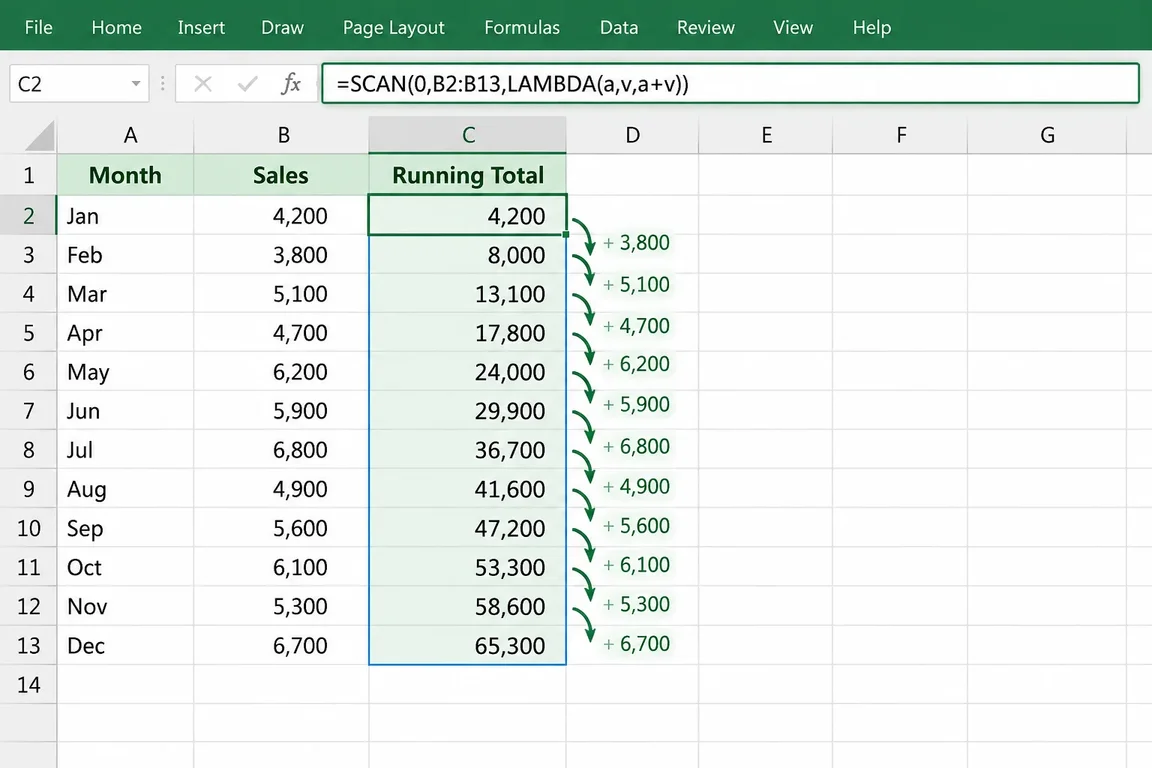The height and width of the screenshot is (768, 1152).
Task: Select the Feb cell
Action: tap(126, 254)
